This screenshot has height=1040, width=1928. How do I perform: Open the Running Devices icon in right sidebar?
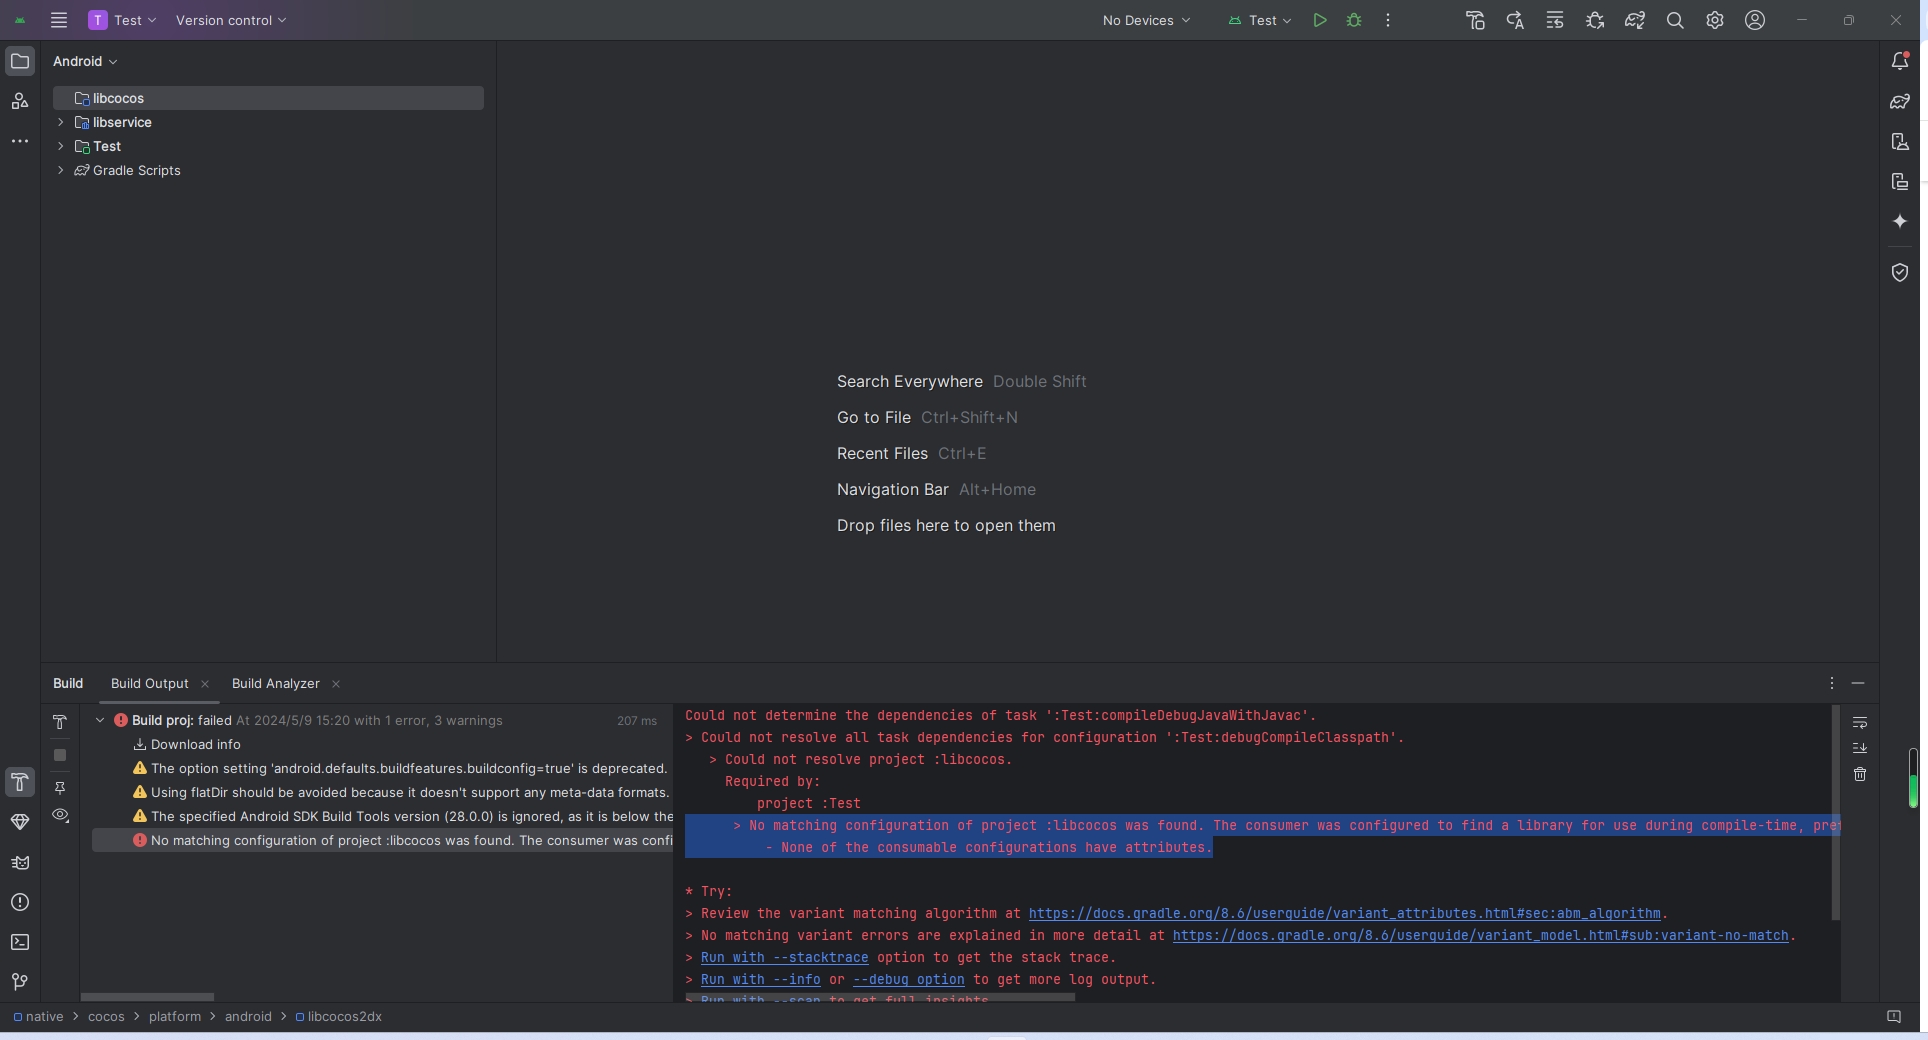pyautogui.click(x=1900, y=181)
